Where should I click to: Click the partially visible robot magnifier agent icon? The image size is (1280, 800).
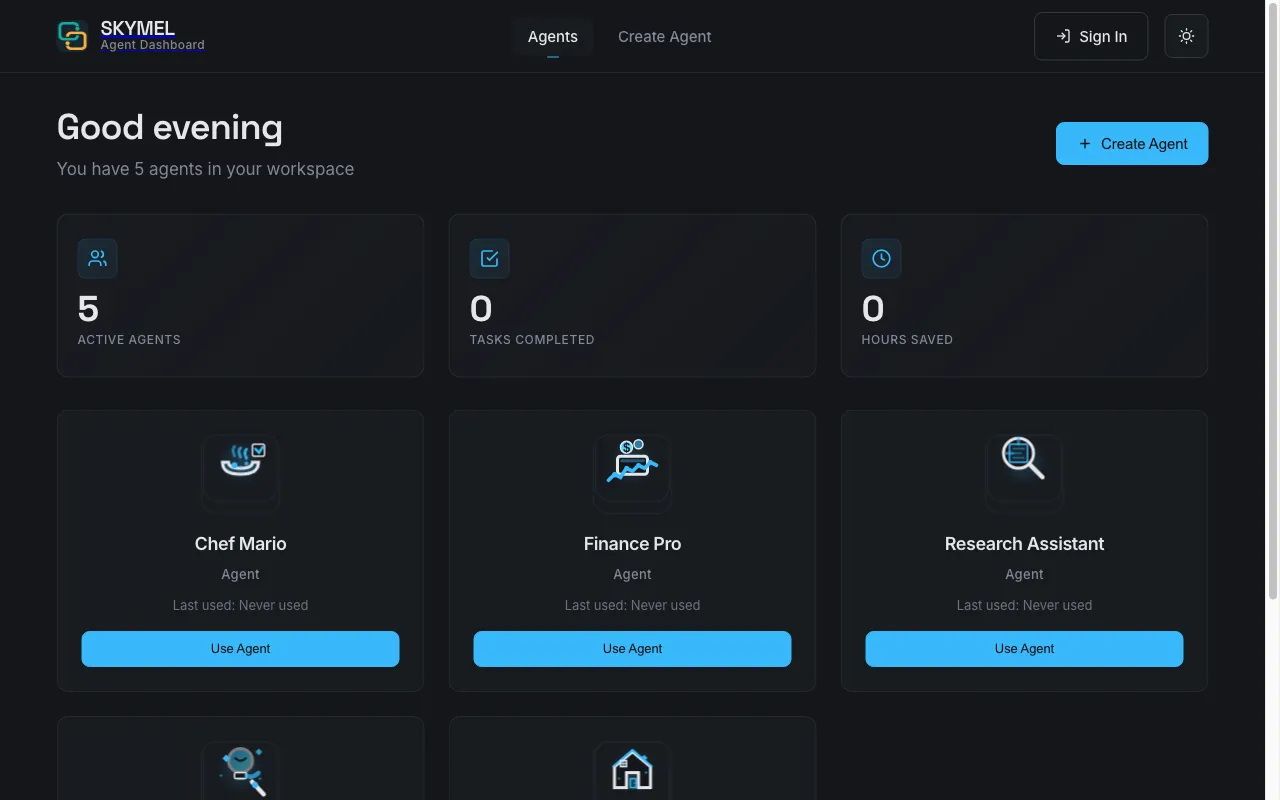(241, 771)
